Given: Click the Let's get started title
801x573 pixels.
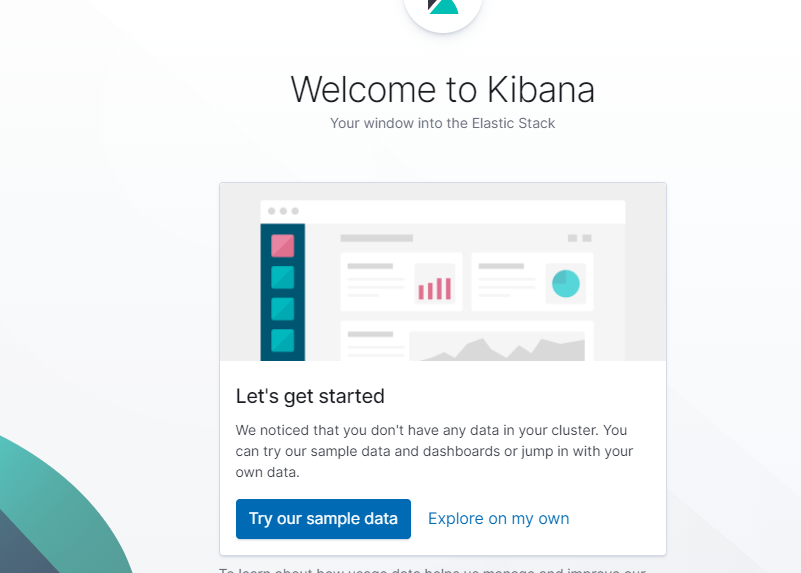Looking at the screenshot, I should pyautogui.click(x=310, y=396).
